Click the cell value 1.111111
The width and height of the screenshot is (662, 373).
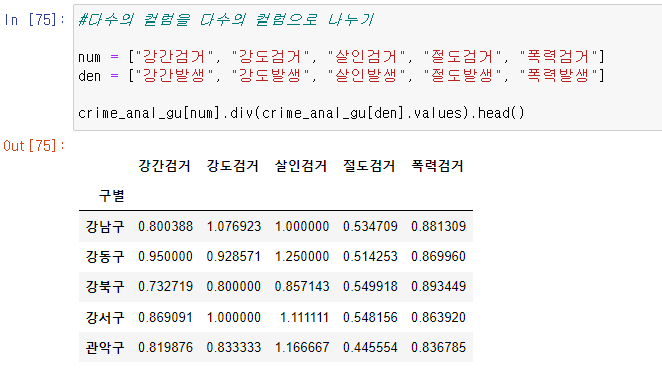pyautogui.click(x=304, y=317)
